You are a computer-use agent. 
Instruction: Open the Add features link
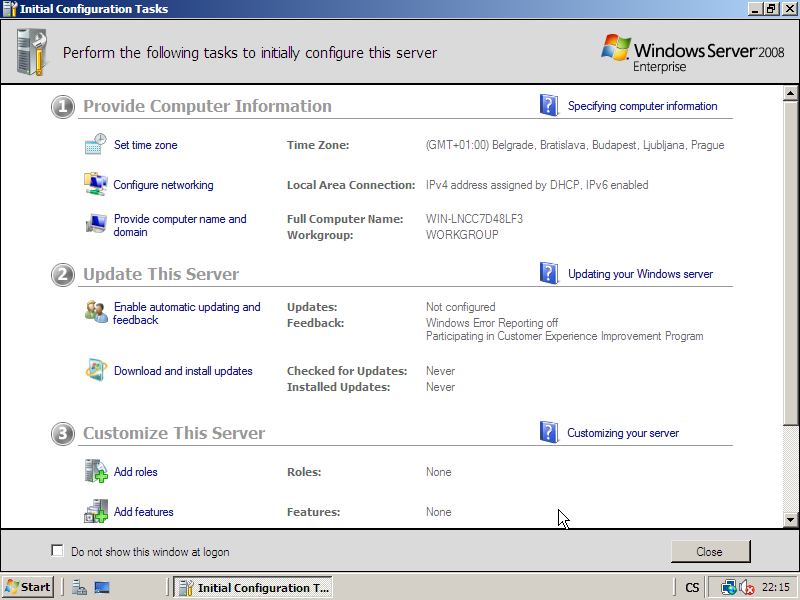point(143,512)
